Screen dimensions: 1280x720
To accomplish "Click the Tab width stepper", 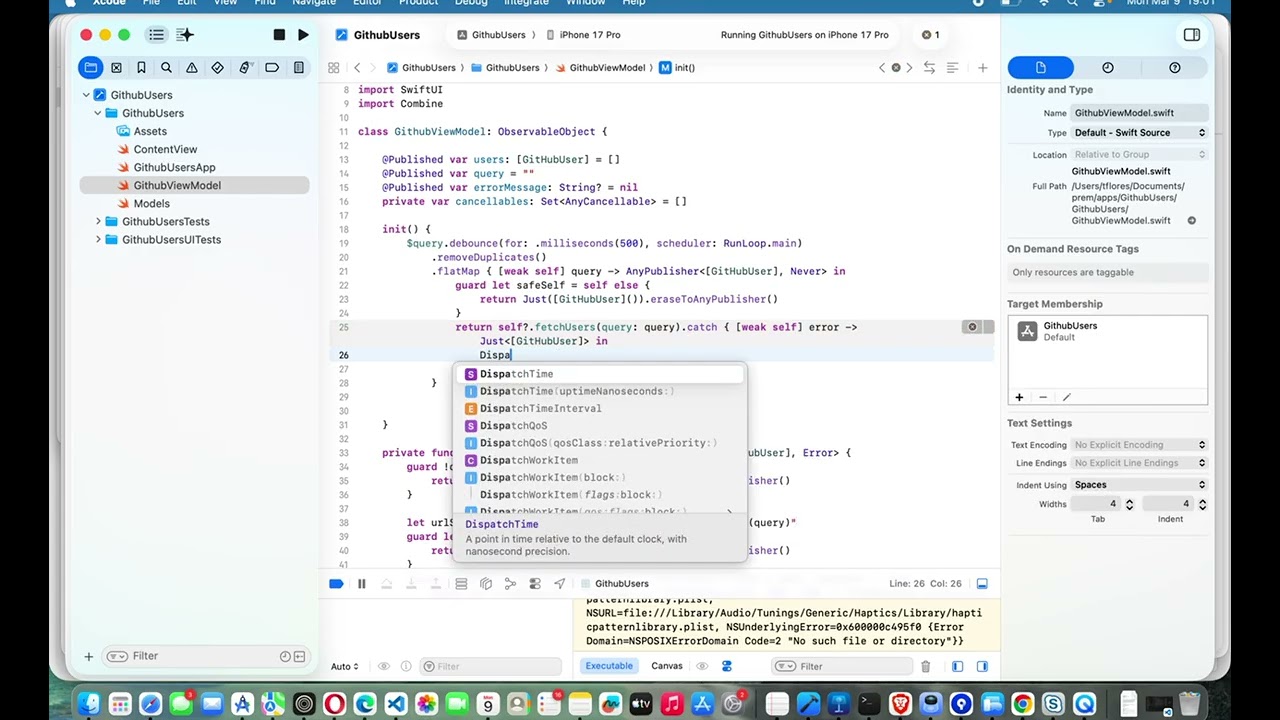I will [1130, 504].
